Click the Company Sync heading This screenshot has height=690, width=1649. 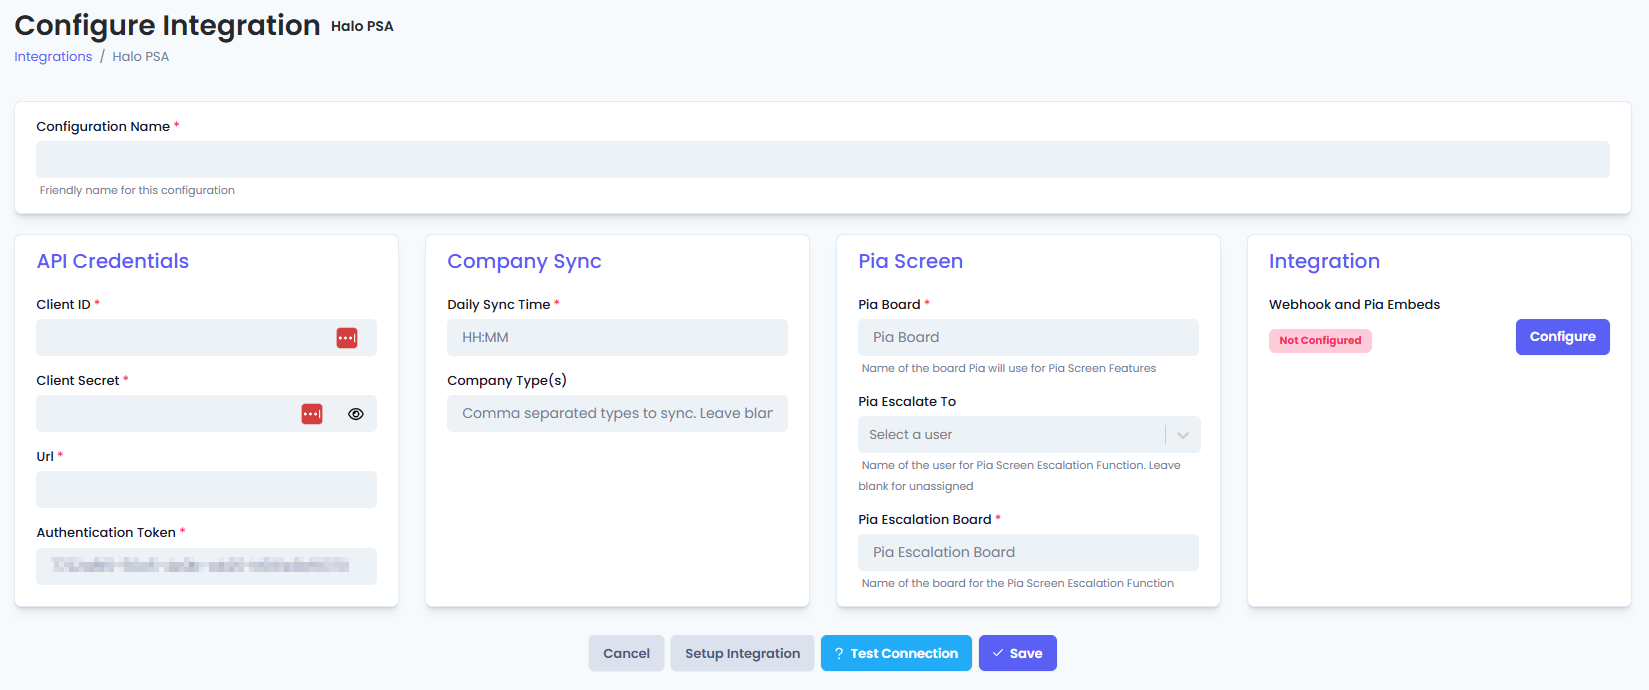524,261
